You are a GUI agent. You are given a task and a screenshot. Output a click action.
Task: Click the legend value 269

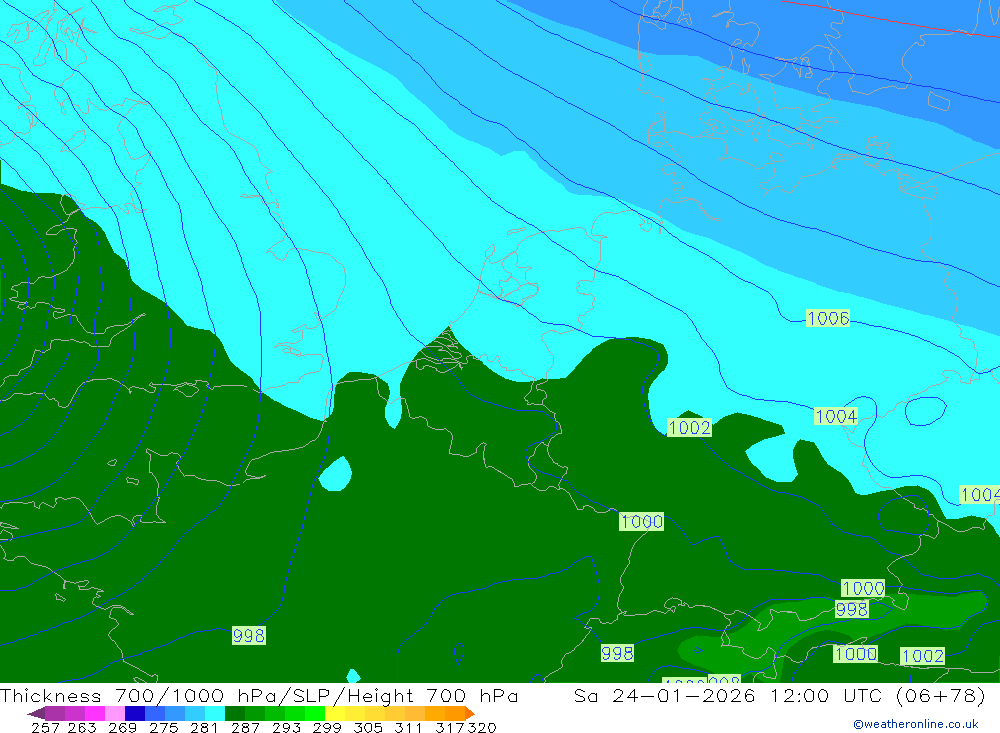click(122, 728)
